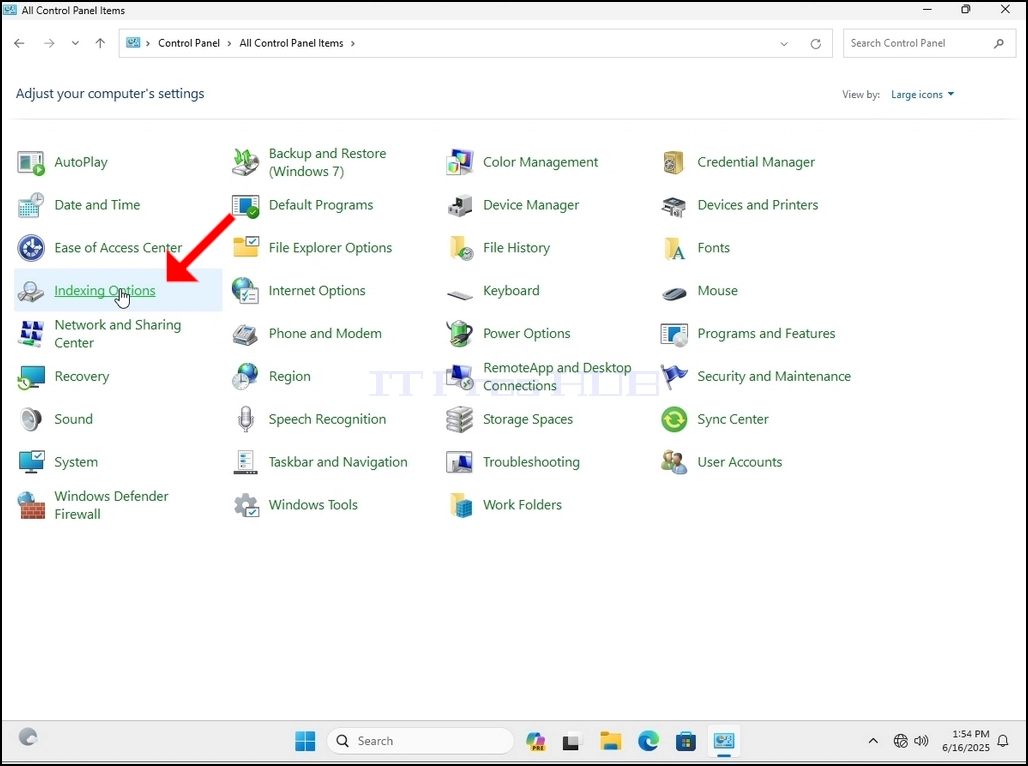
Task: Click the Date and Time icon
Action: point(30,205)
